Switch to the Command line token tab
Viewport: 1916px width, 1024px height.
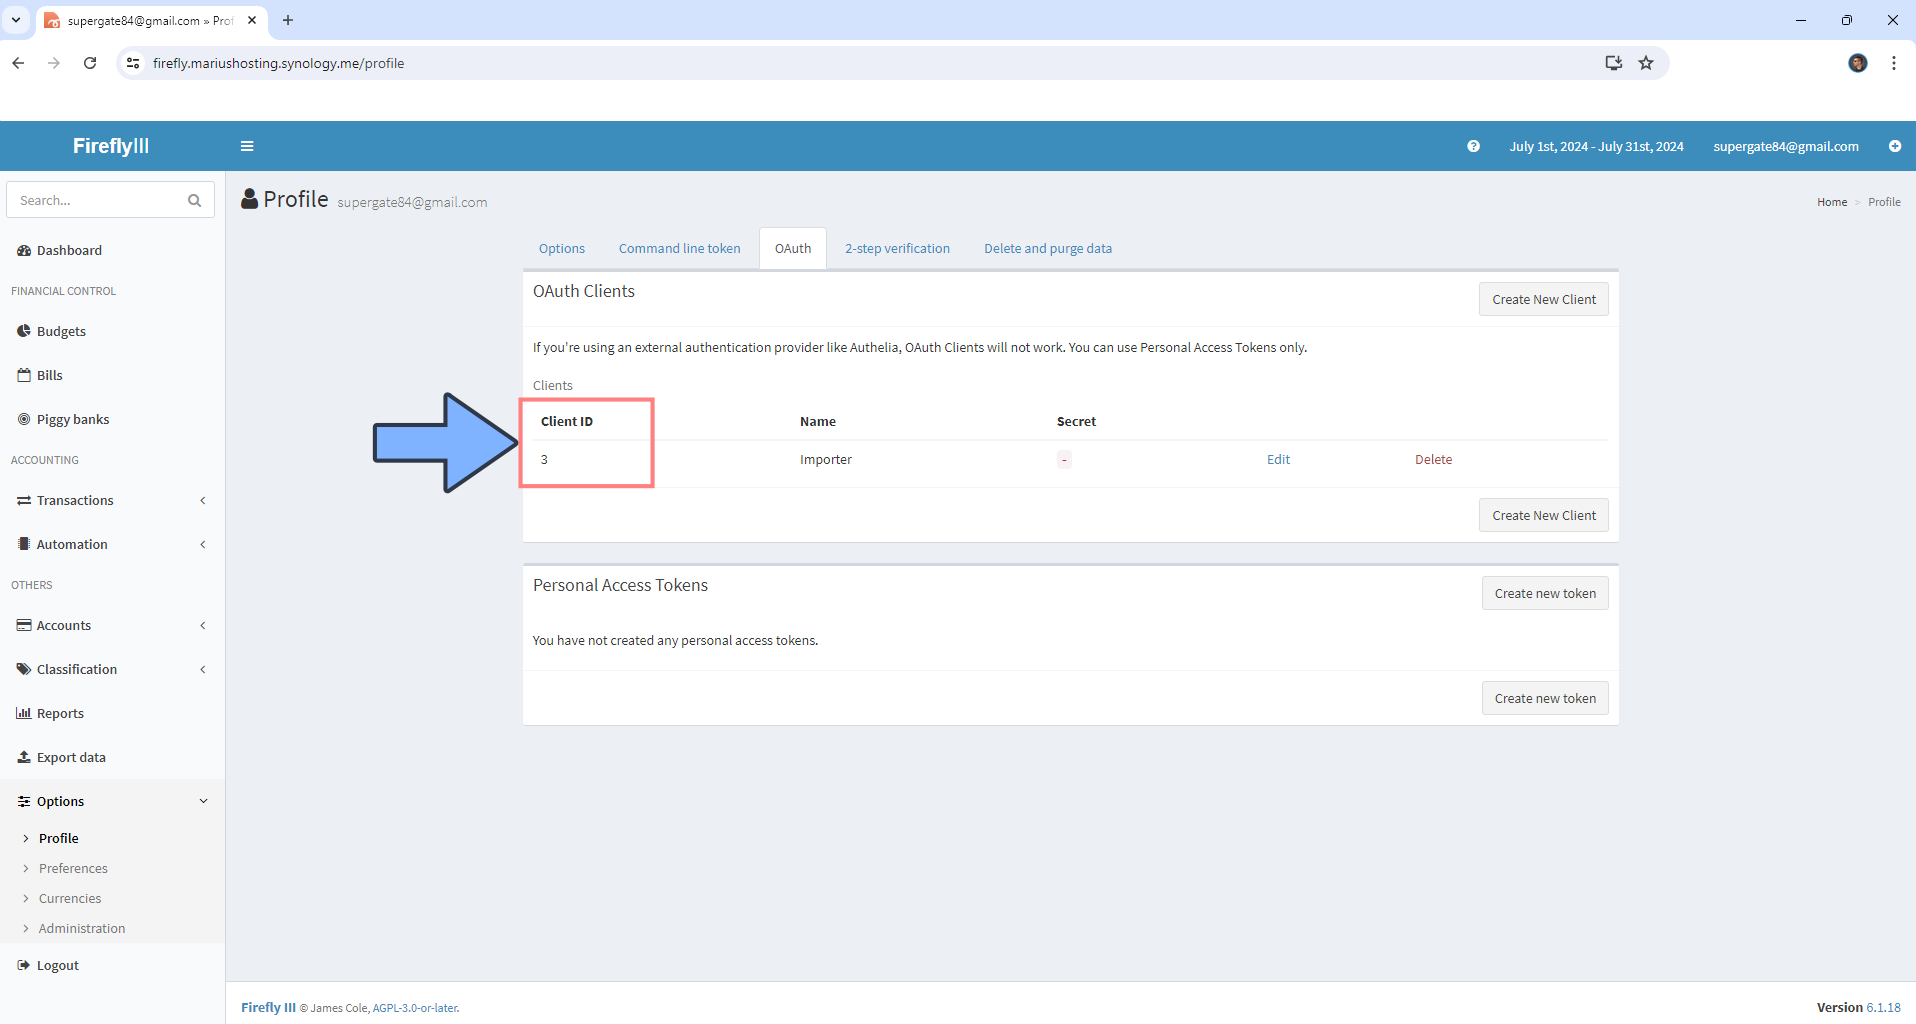[679, 249]
